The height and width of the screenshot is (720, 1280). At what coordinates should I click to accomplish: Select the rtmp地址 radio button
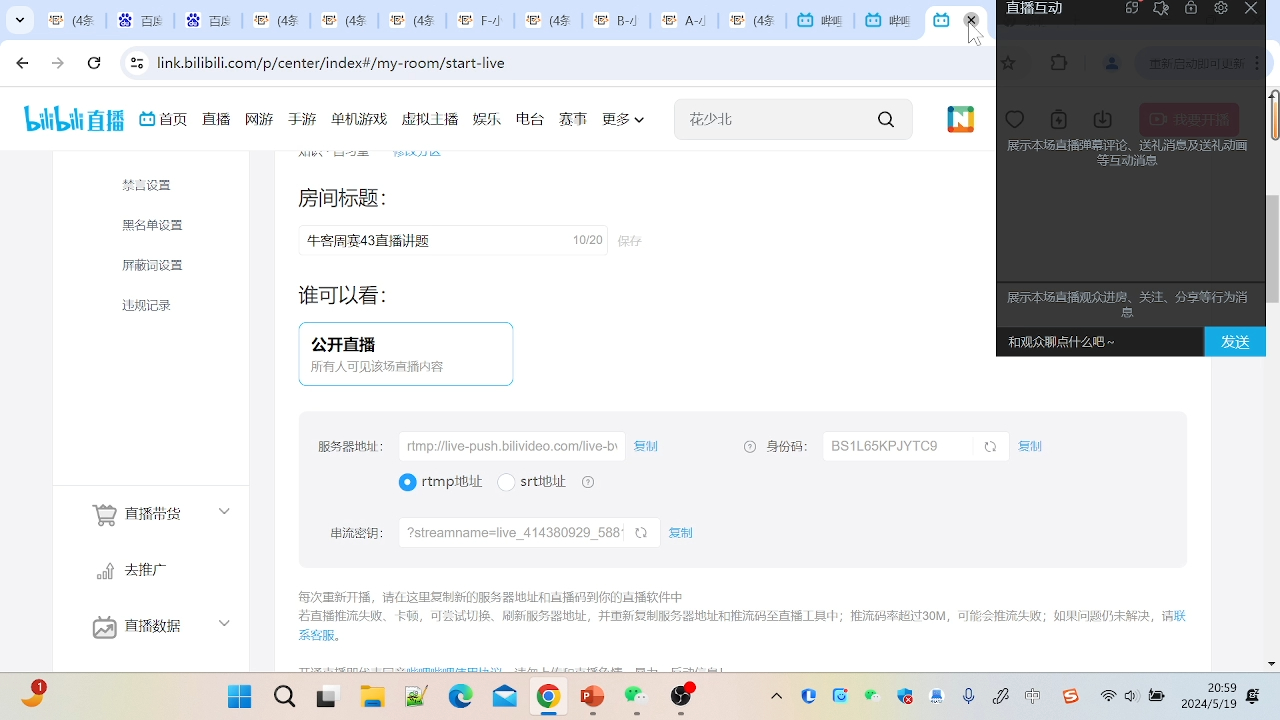[407, 482]
